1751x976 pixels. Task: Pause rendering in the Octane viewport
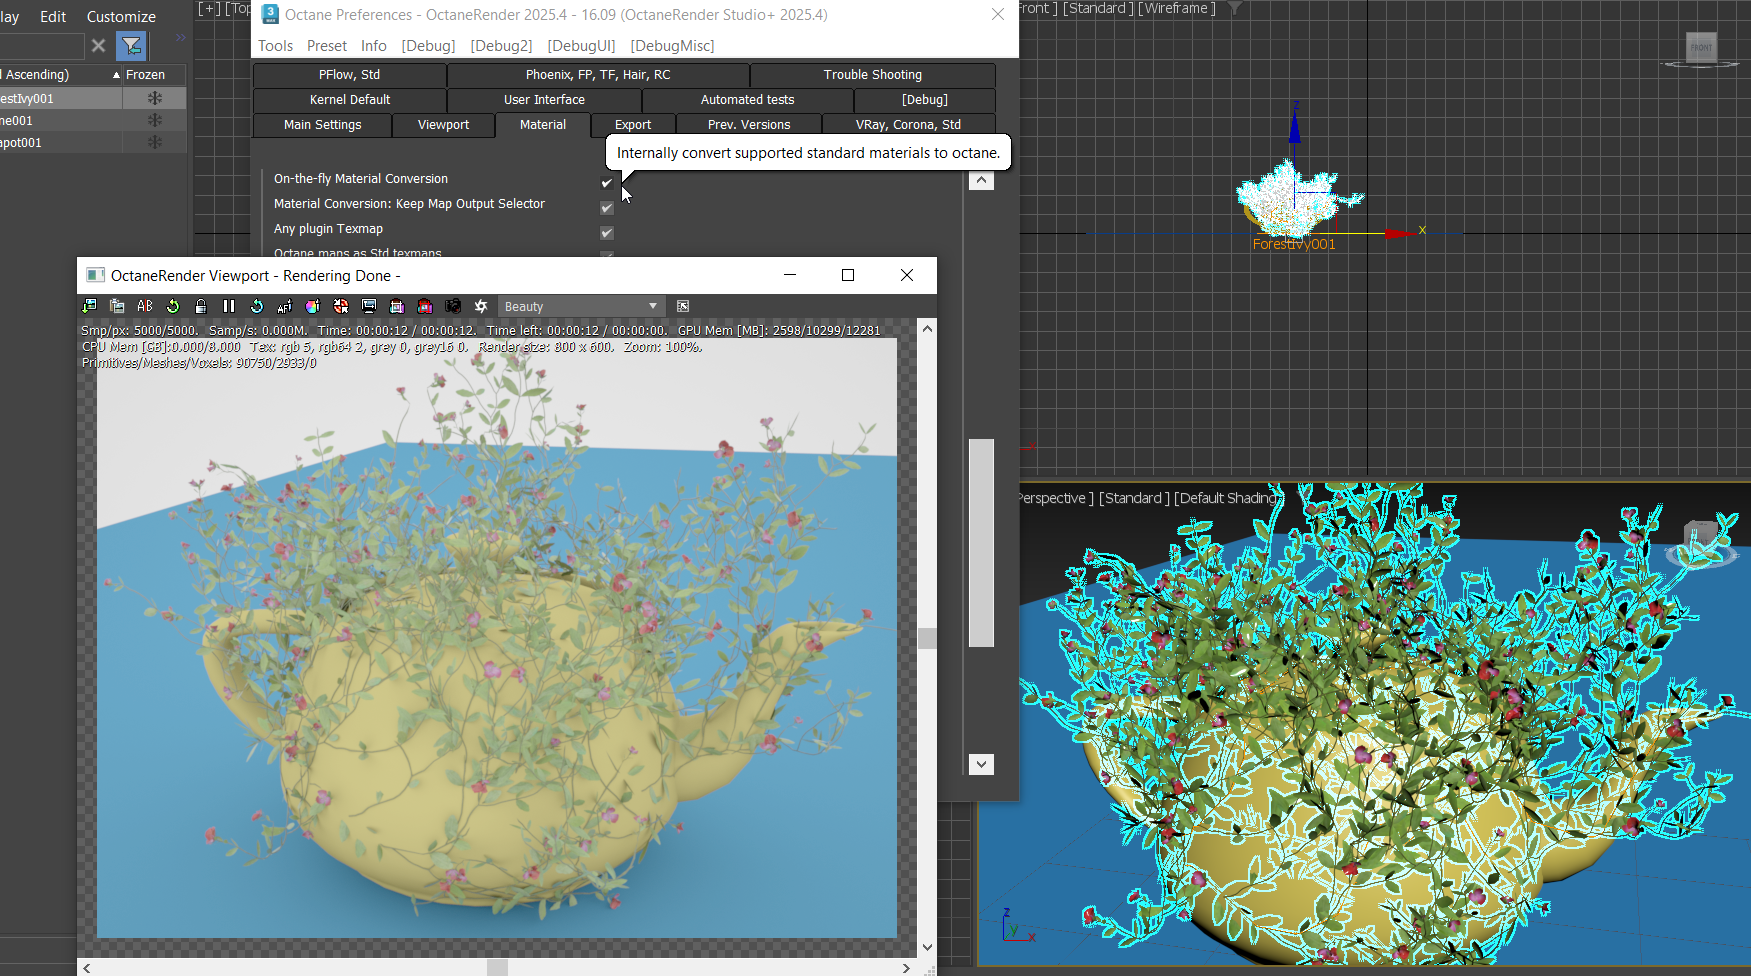pyautogui.click(x=229, y=306)
